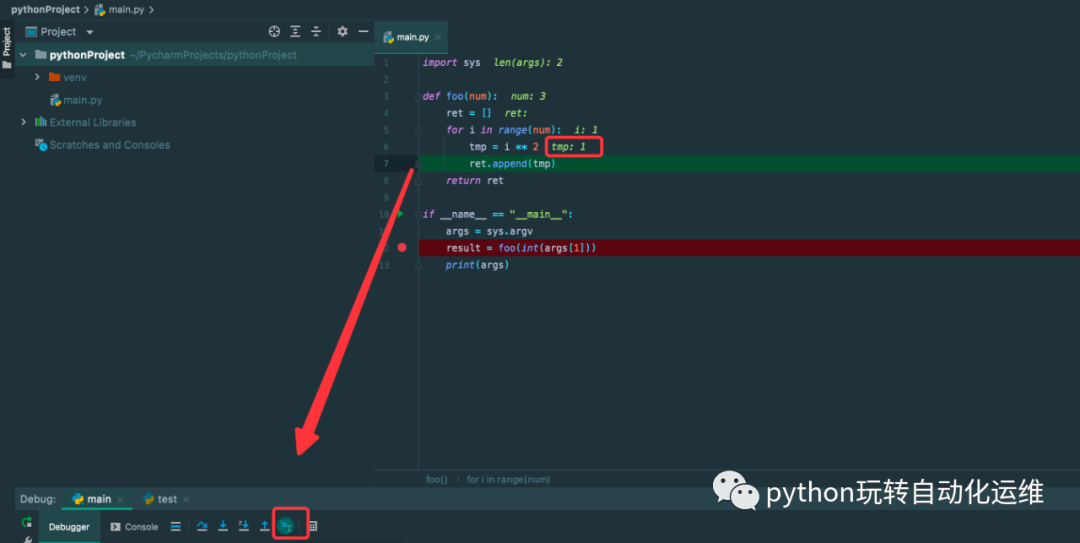1080x543 pixels.
Task: Open the Evaluate Expression calculator icon
Action: pyautogui.click(x=313, y=526)
